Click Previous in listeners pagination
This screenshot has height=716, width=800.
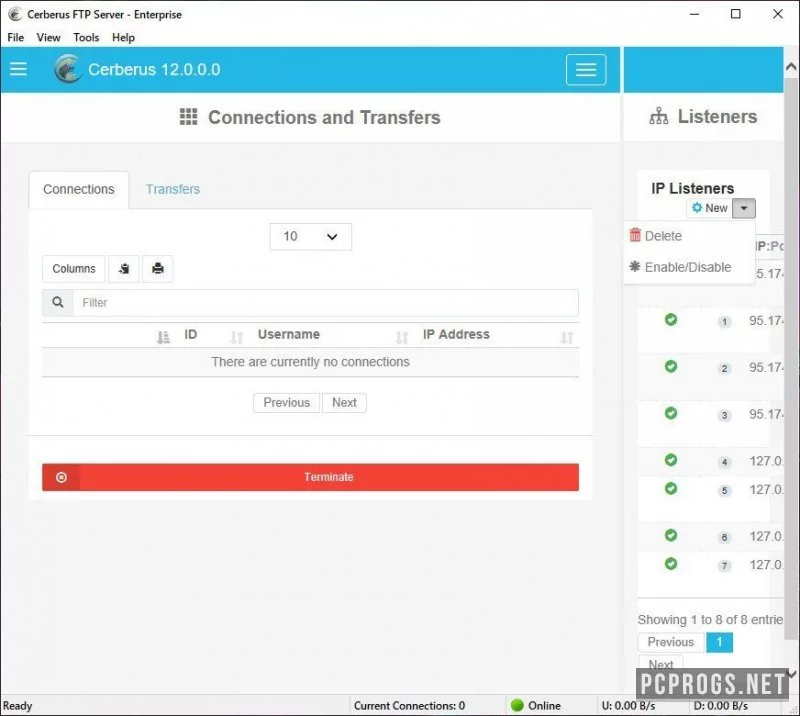point(671,642)
